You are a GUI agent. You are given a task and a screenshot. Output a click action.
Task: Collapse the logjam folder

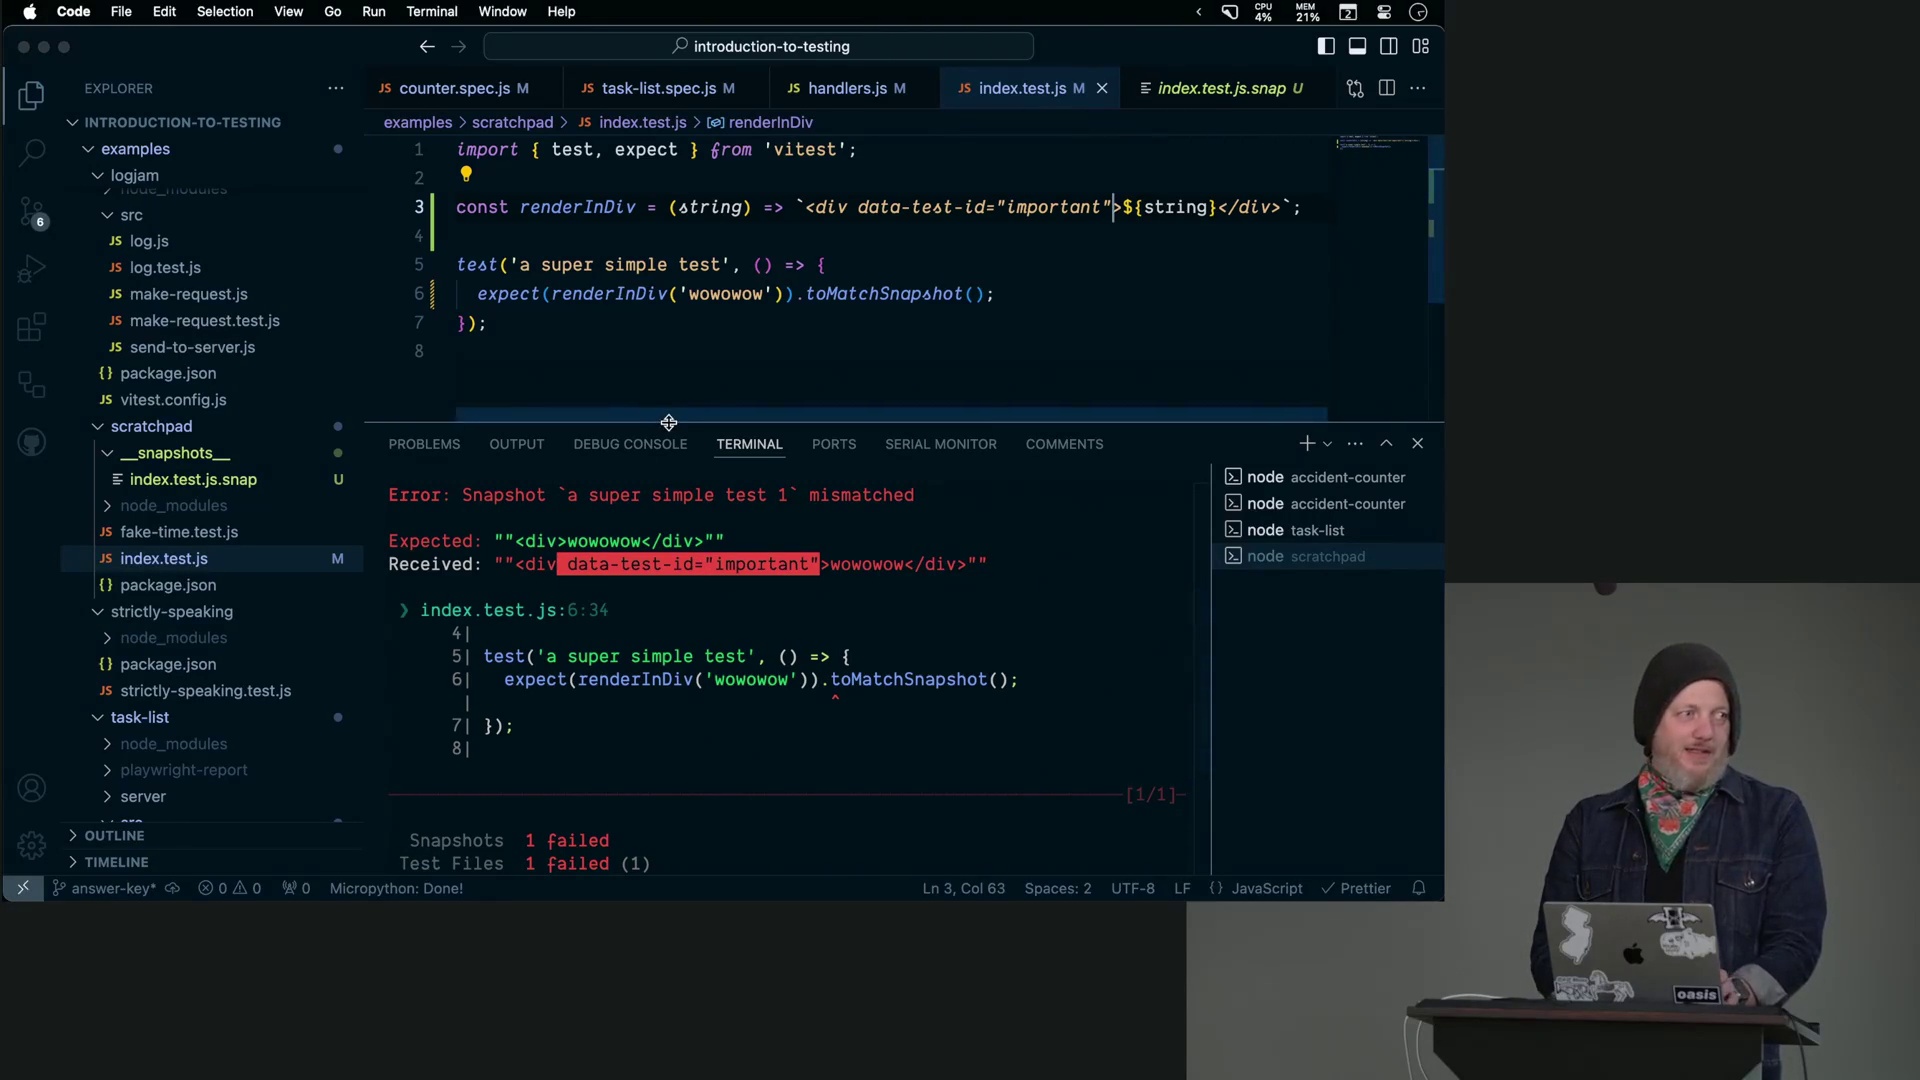[134, 175]
